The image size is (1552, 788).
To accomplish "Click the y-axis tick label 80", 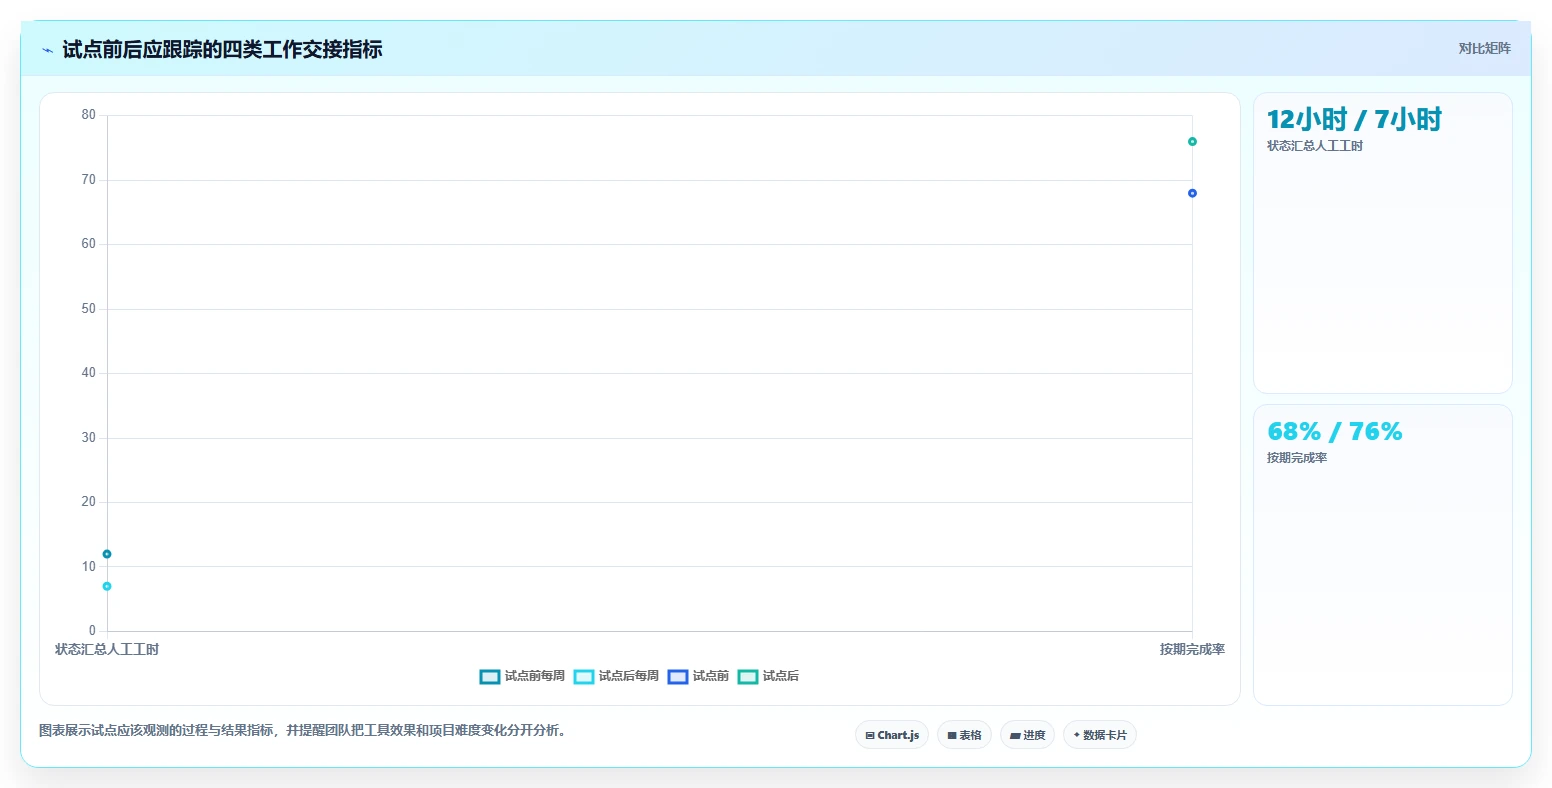I will click(x=89, y=115).
